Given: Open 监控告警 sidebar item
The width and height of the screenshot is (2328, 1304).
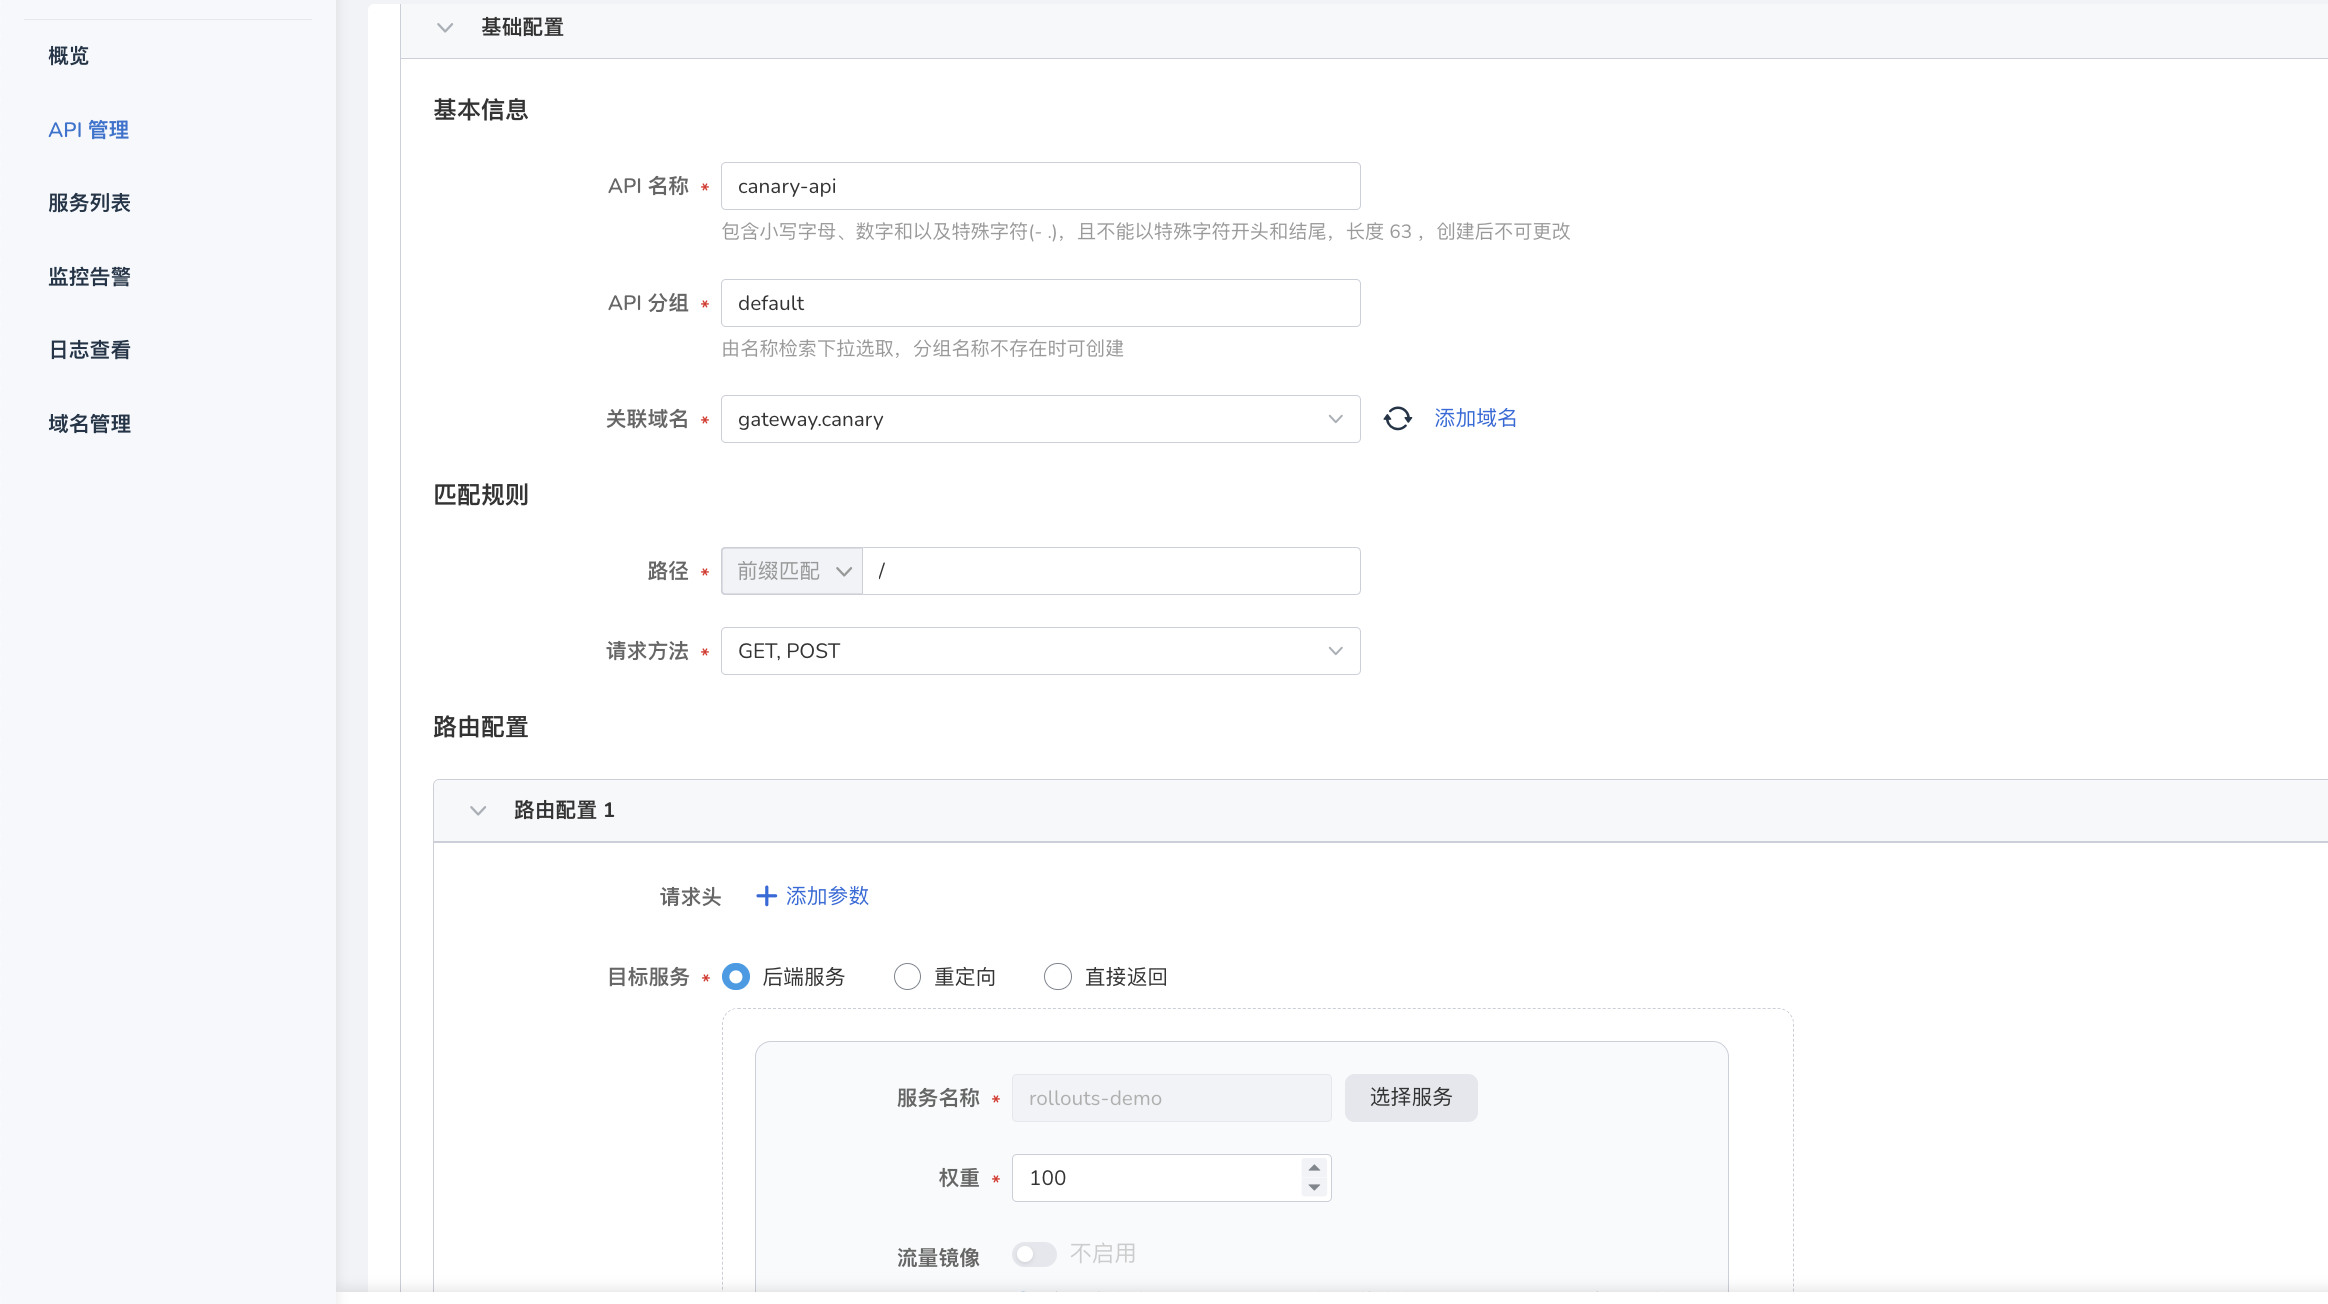Looking at the screenshot, I should pyautogui.click(x=89, y=277).
